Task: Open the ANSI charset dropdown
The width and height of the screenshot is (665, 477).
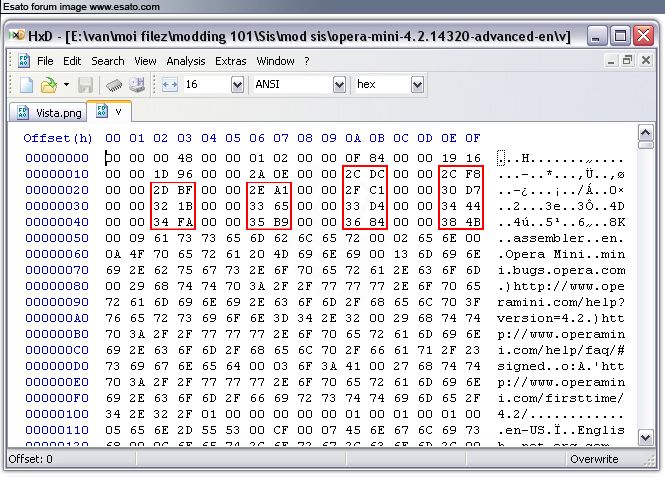Action: click(x=339, y=85)
